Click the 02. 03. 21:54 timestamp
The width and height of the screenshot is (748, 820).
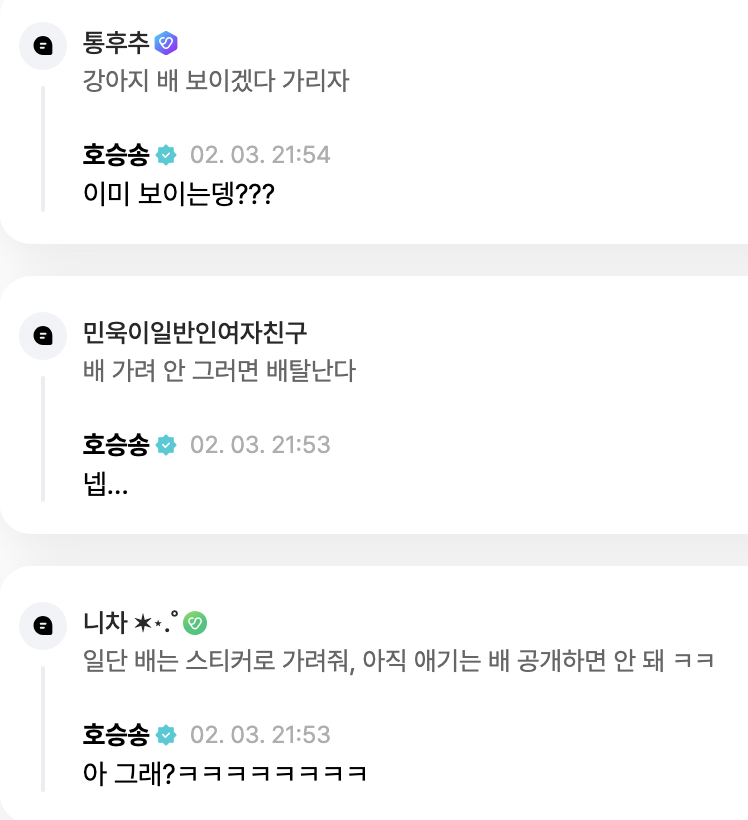[x=260, y=155]
